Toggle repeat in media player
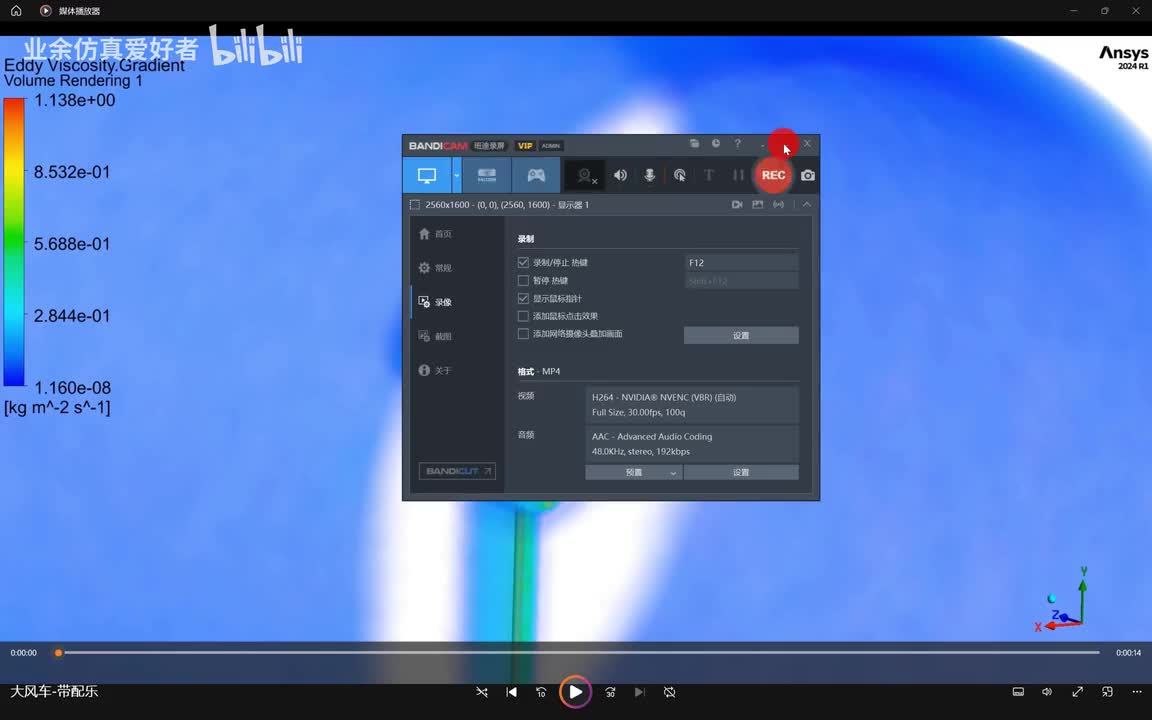The width and height of the screenshot is (1152, 720). coord(669,692)
